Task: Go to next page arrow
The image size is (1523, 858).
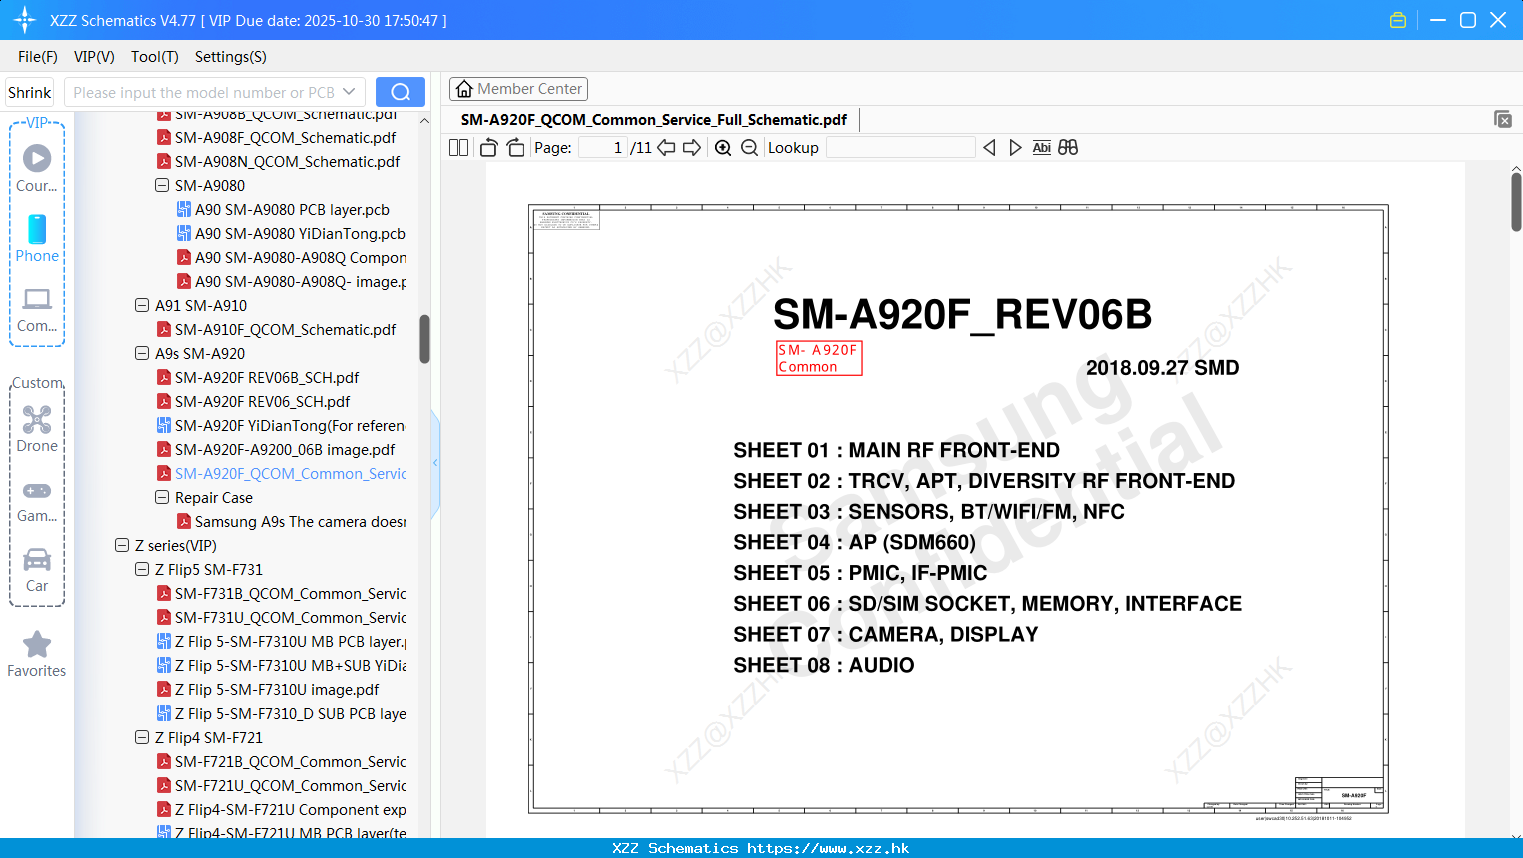Action: pyautogui.click(x=692, y=148)
